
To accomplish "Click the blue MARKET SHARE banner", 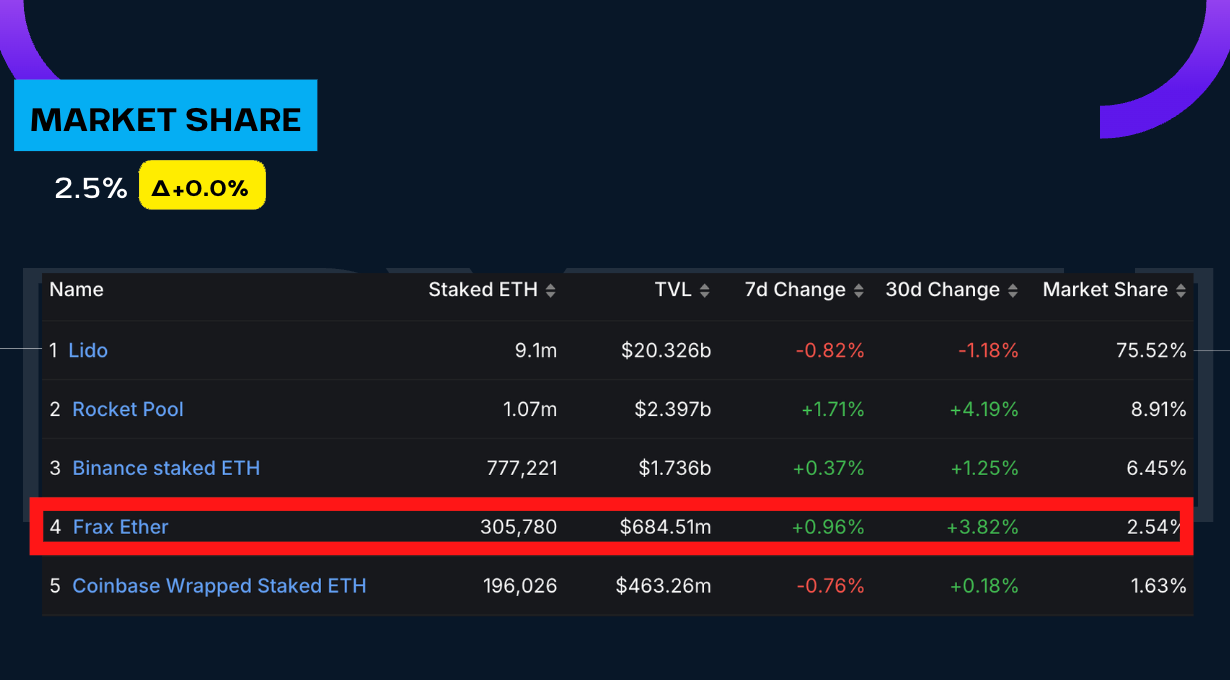I will (x=165, y=116).
